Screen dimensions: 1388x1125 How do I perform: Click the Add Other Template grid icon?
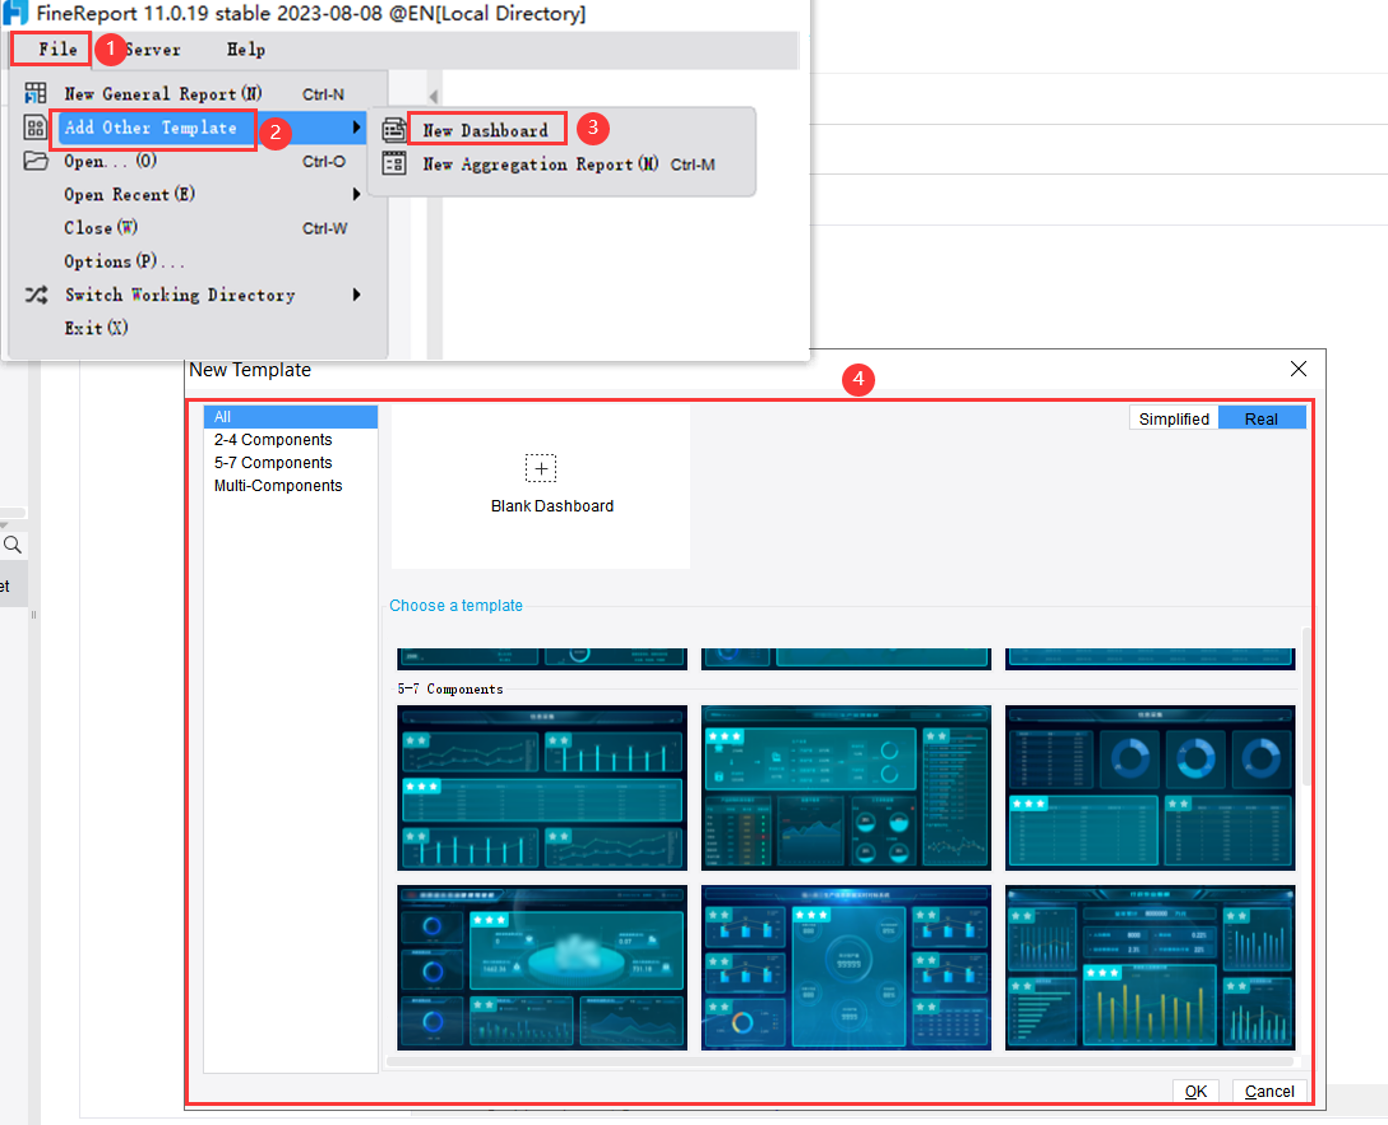[35, 127]
